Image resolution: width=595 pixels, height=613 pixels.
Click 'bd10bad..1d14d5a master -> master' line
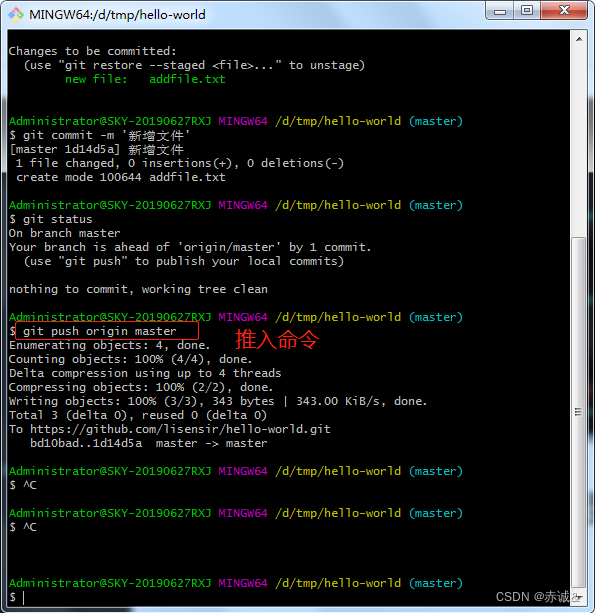[149, 443]
